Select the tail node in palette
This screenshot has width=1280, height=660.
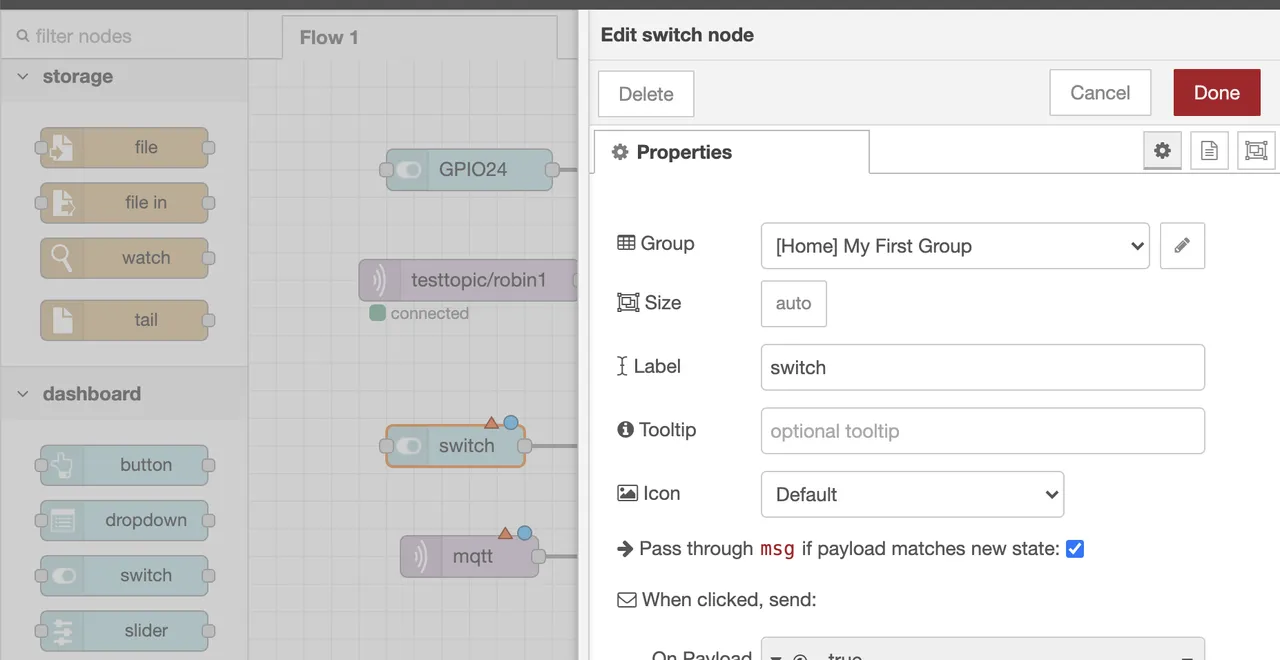point(124,320)
